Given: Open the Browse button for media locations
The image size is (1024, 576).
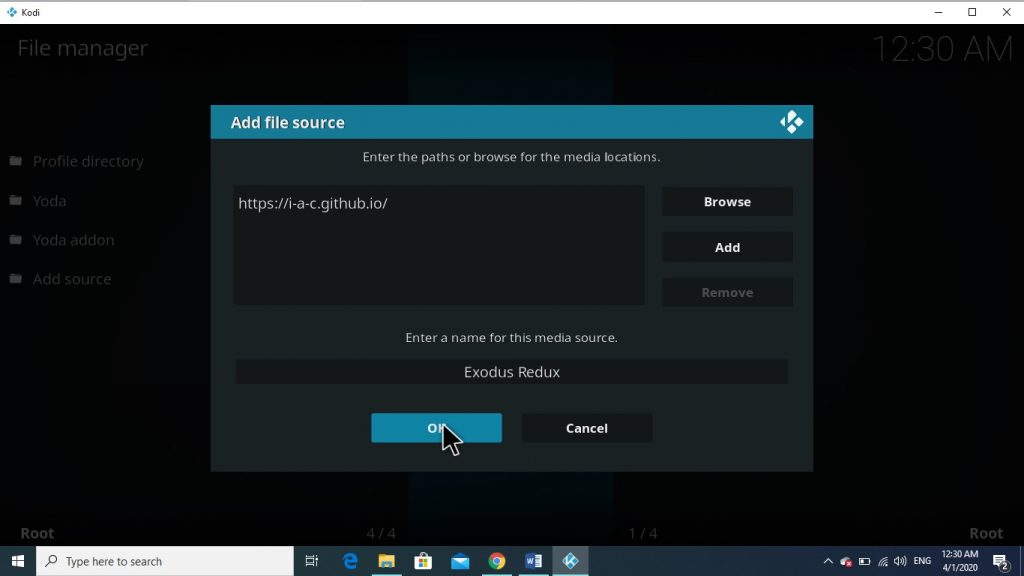Looking at the screenshot, I should pos(728,202).
